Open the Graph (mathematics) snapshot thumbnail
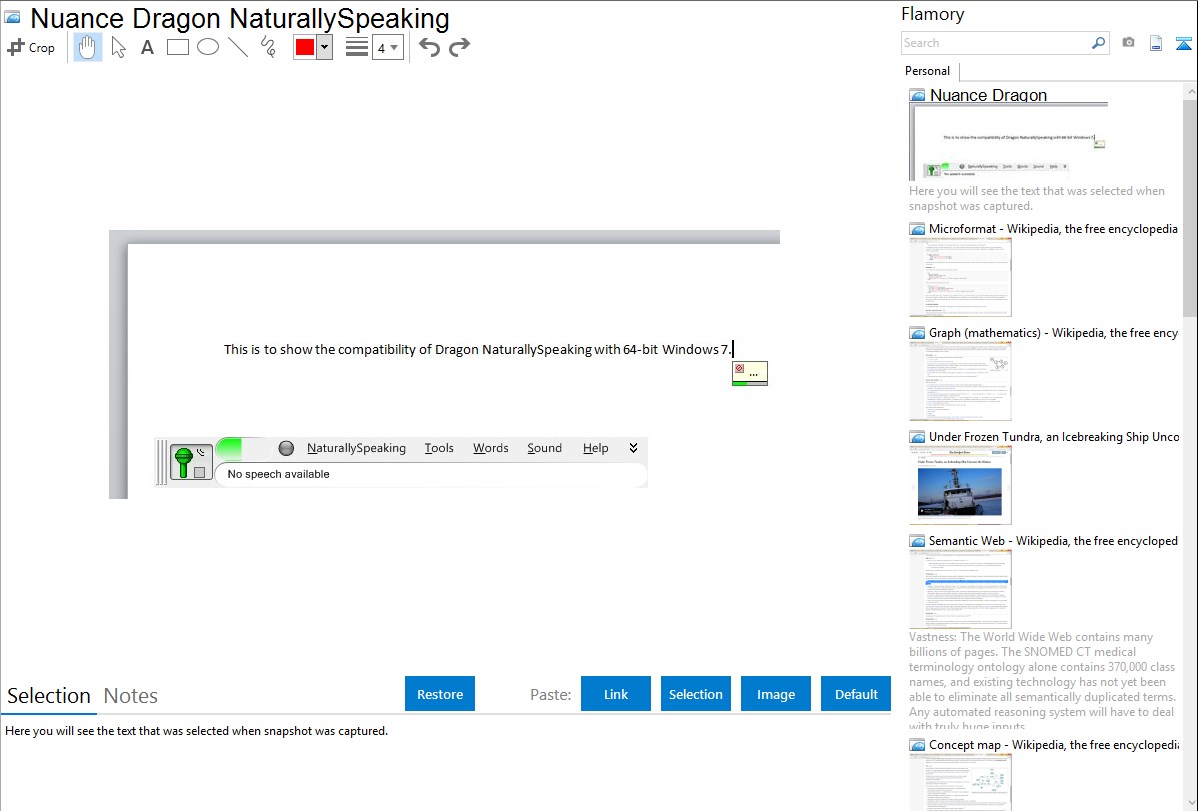This screenshot has height=811, width=1198. point(960,381)
